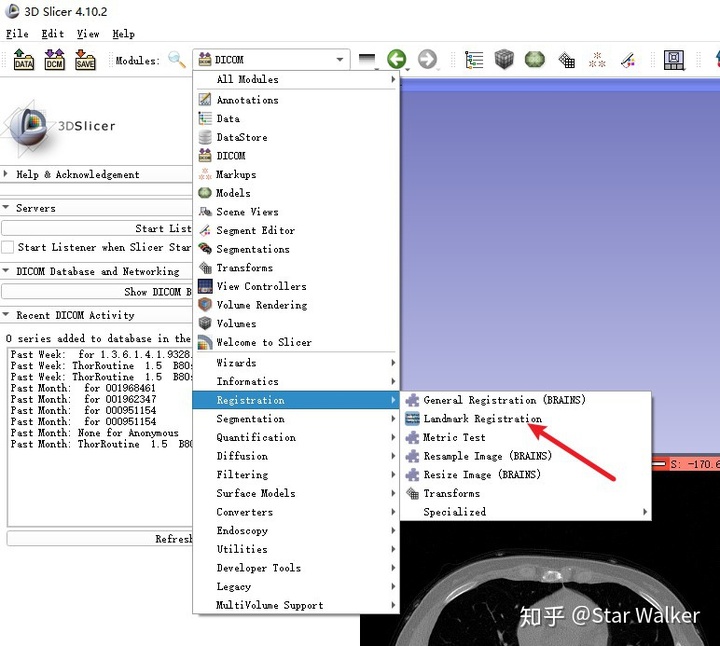Open the Markups toolbar icon
This screenshot has width=720, height=646.
coord(597,60)
